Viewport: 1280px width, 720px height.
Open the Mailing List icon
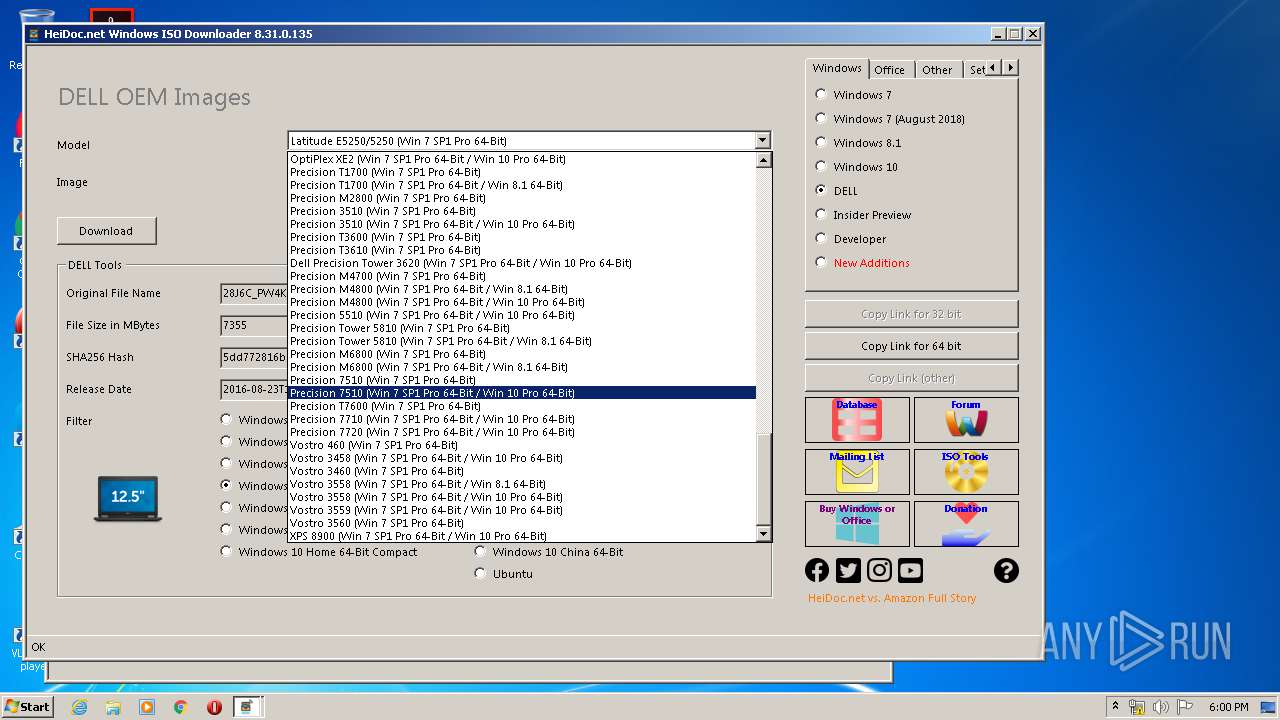pyautogui.click(x=857, y=472)
